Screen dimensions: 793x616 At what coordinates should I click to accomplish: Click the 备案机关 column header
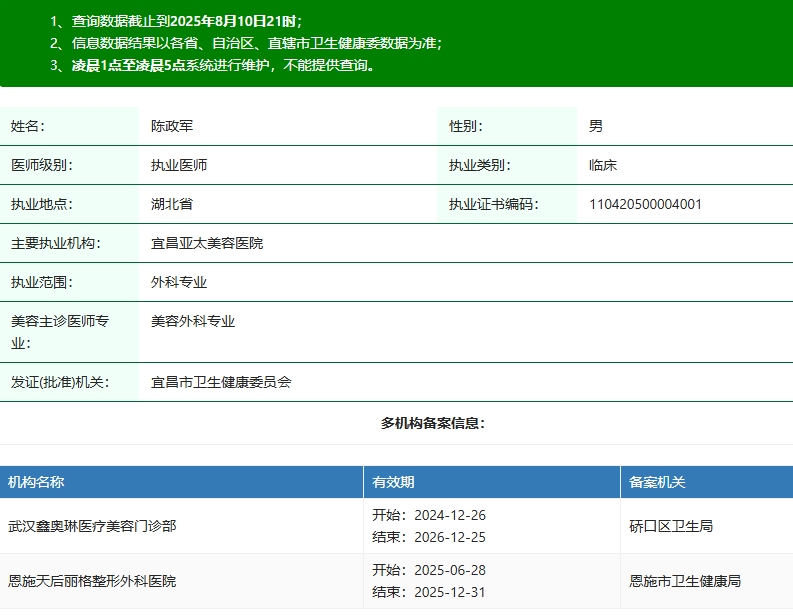coord(657,482)
